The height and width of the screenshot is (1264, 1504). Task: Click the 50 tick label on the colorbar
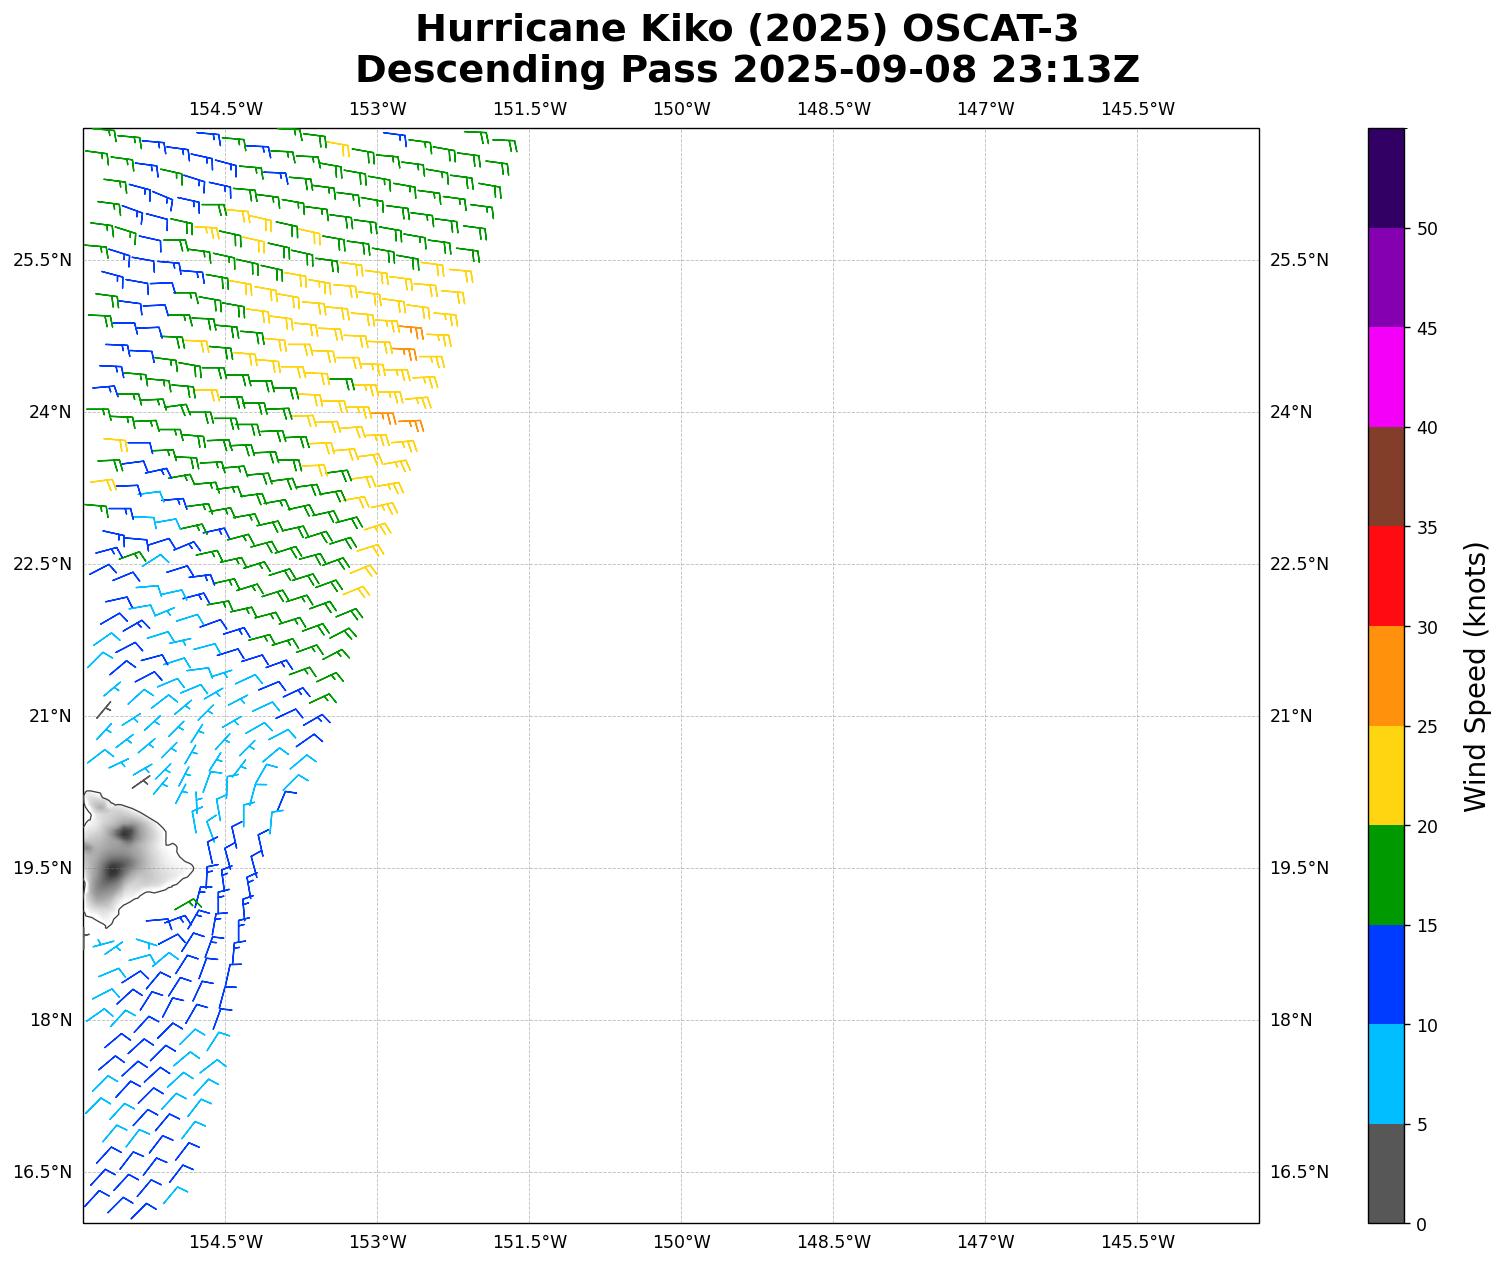pyautogui.click(x=1427, y=229)
